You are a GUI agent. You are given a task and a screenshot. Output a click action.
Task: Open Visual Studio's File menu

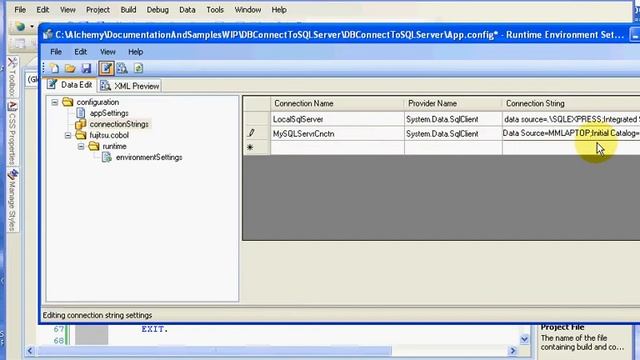pyautogui.click(x=20, y=10)
